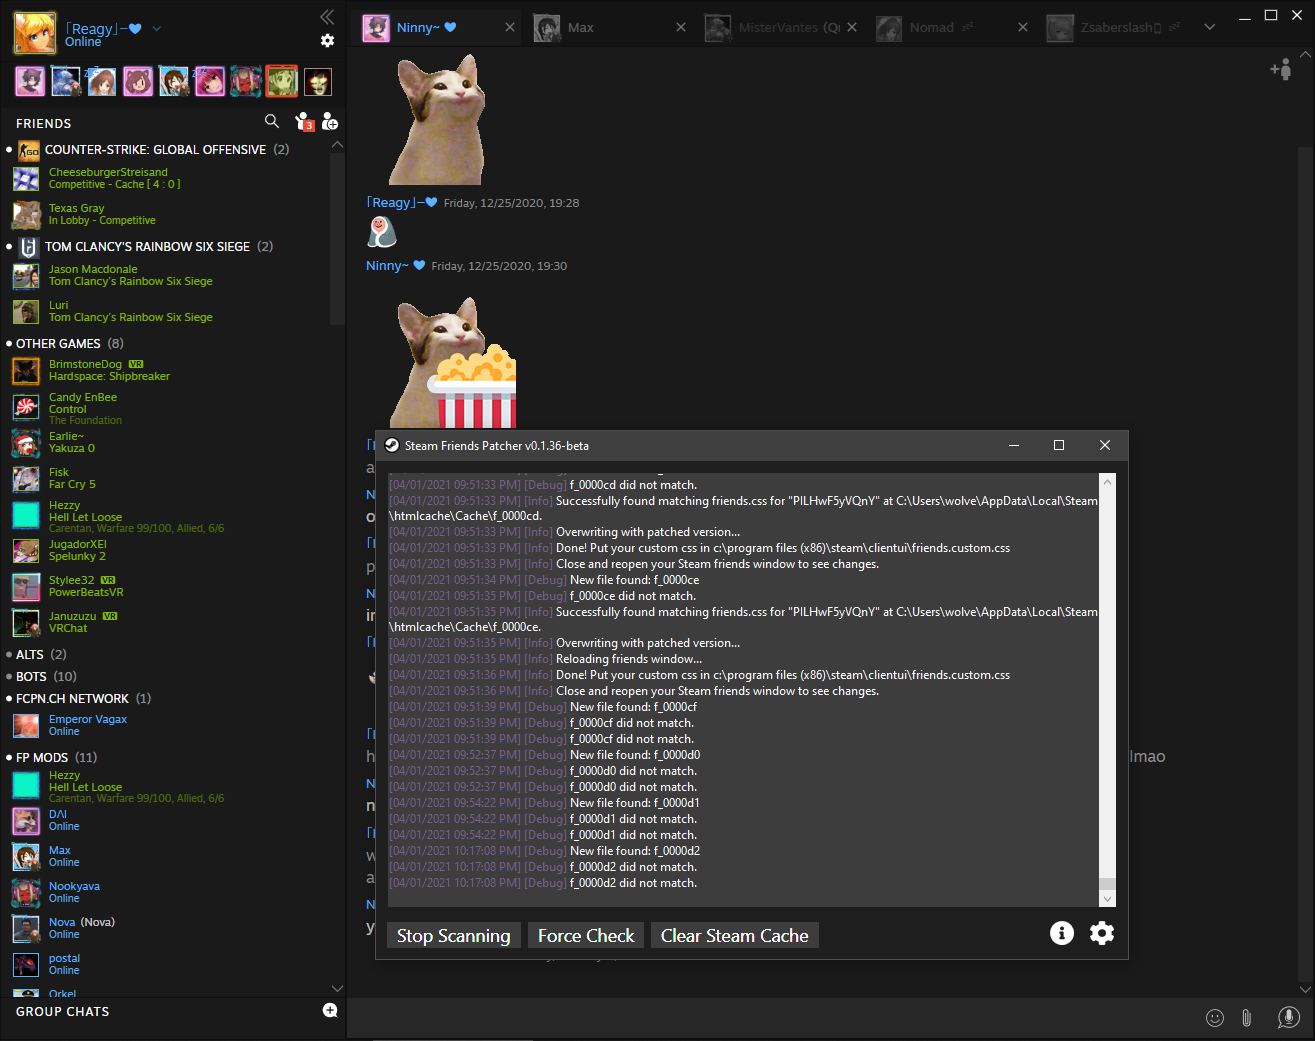This screenshot has height=1041, width=1315.
Task: Click Force Check button
Action: coord(586,936)
